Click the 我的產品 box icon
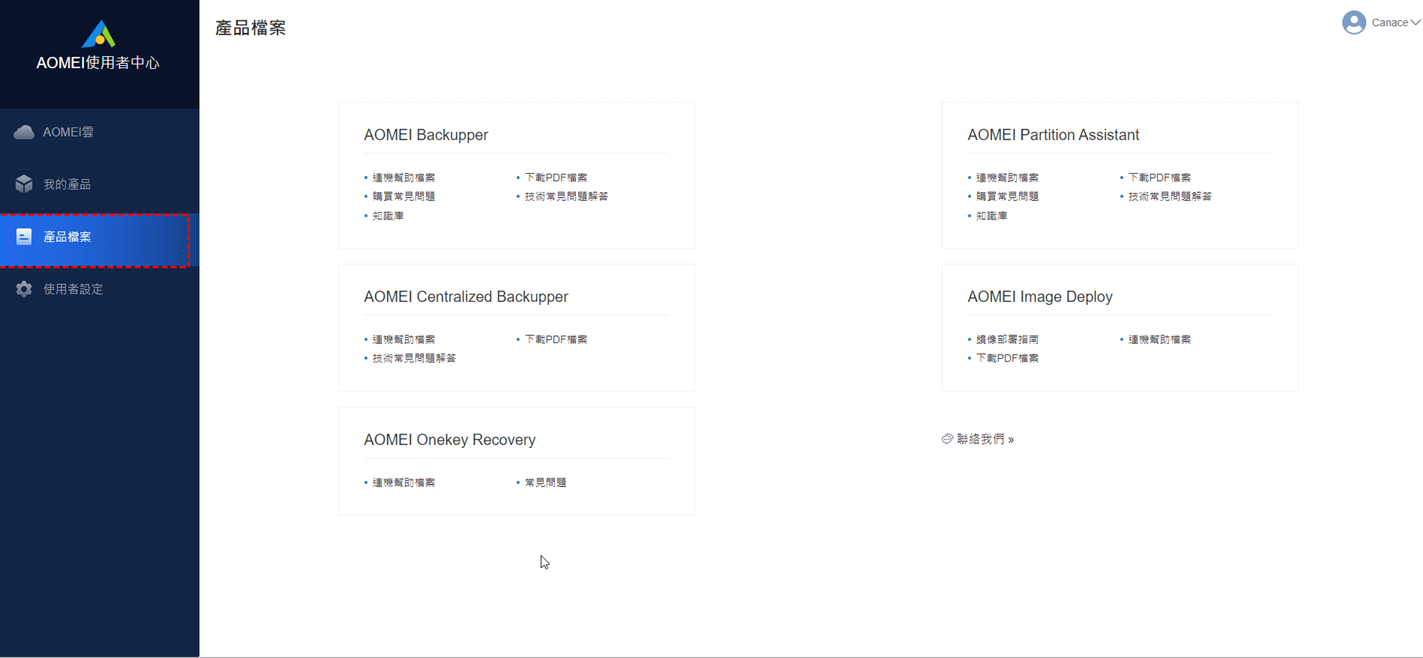1423x658 pixels. click(24, 184)
